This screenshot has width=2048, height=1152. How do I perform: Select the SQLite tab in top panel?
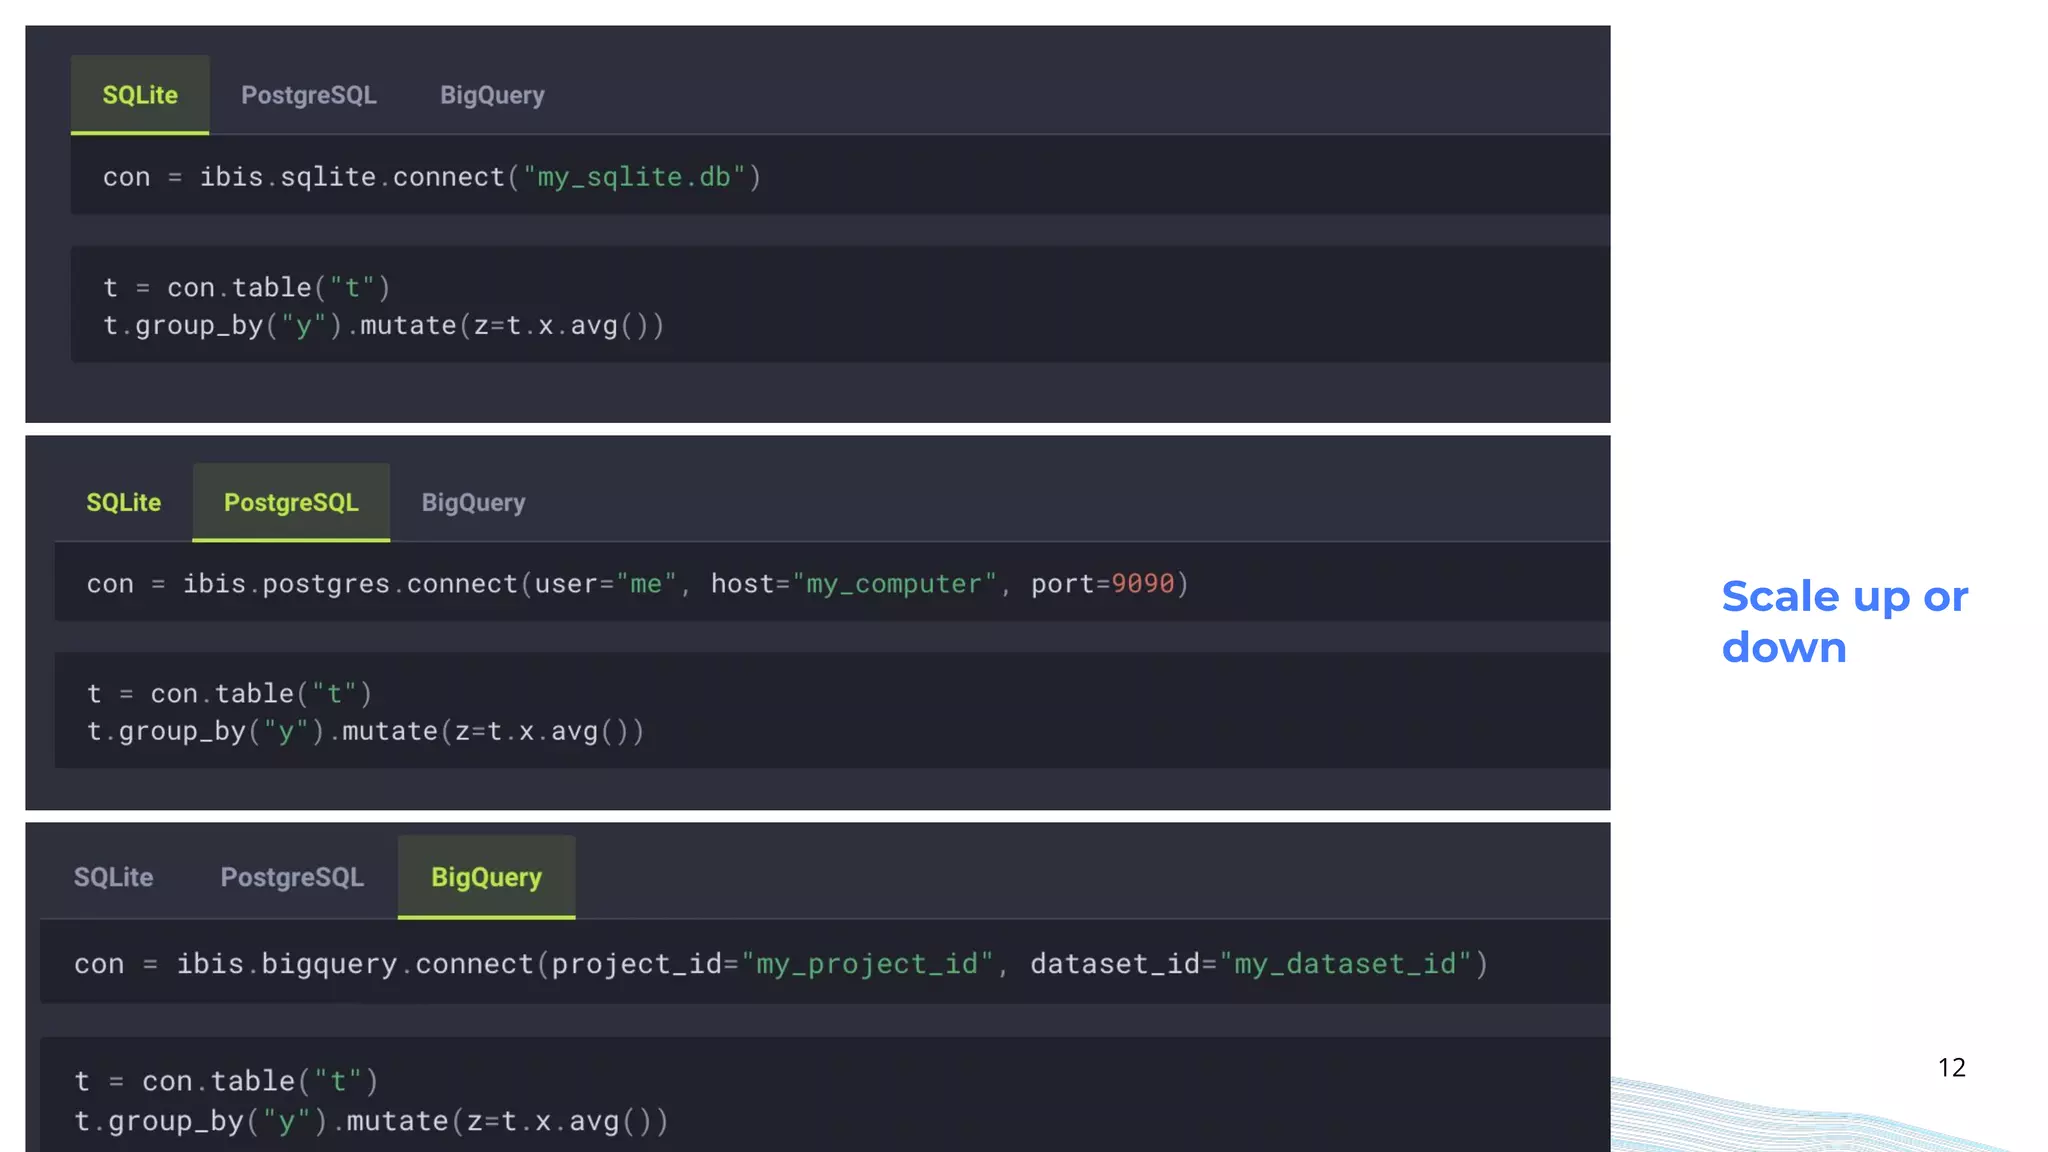[140, 96]
